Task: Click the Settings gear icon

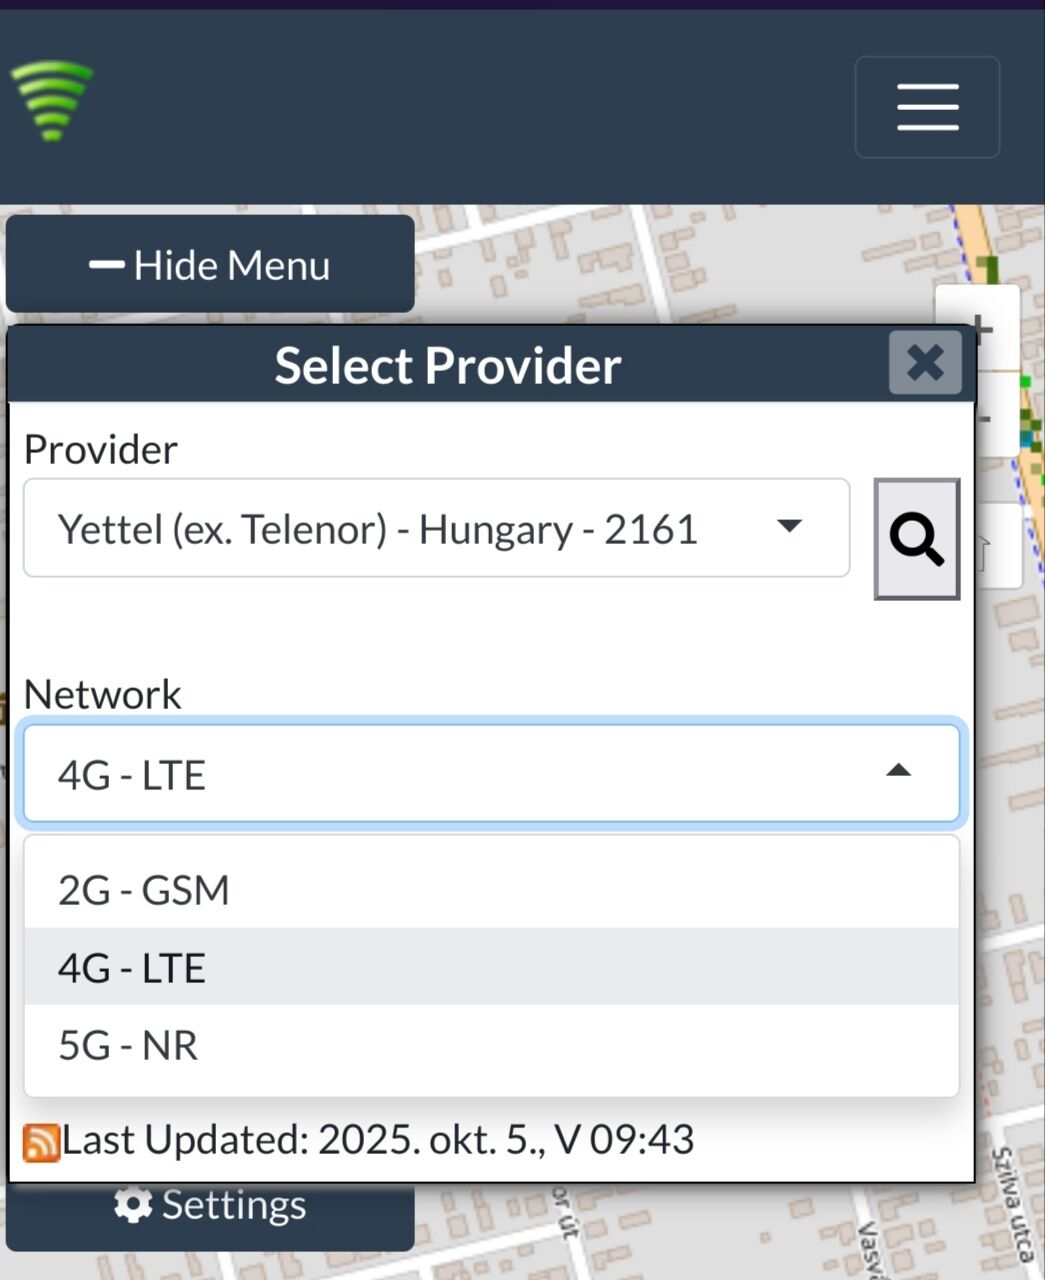Action: click(132, 1205)
